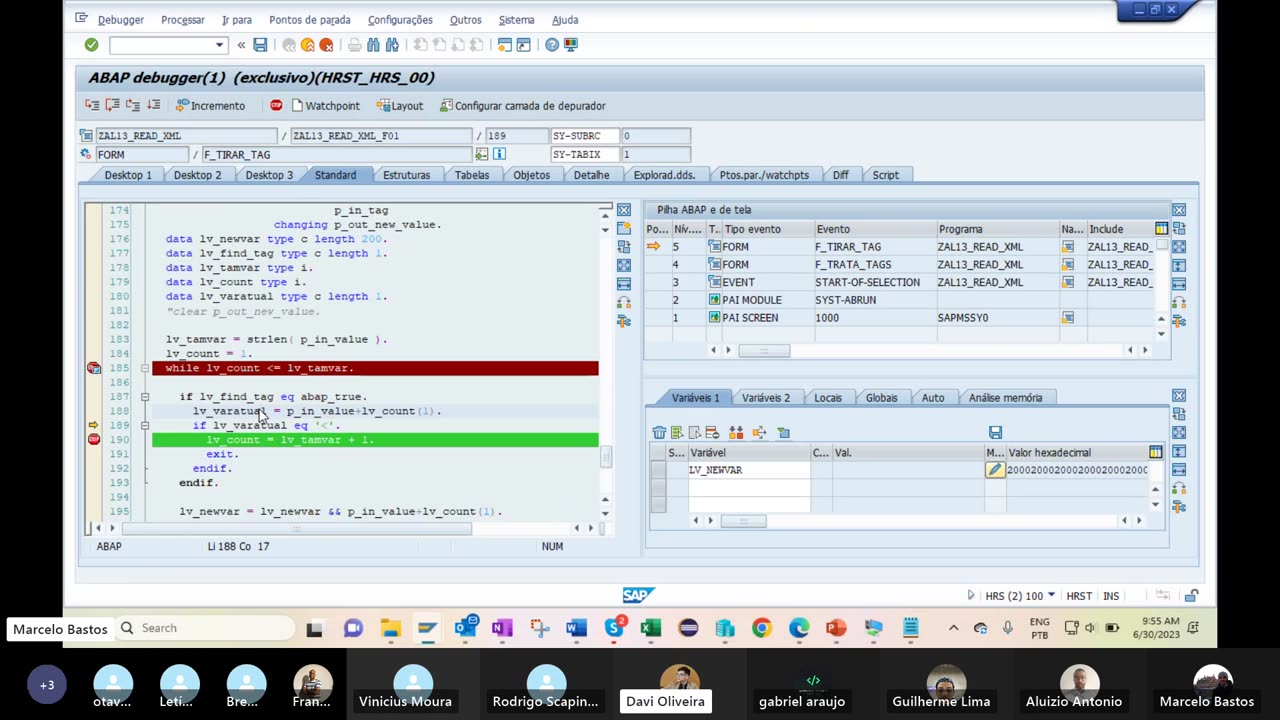Screen dimensions: 1280x720
Task: Click the Watchpoint button
Action: click(x=325, y=105)
